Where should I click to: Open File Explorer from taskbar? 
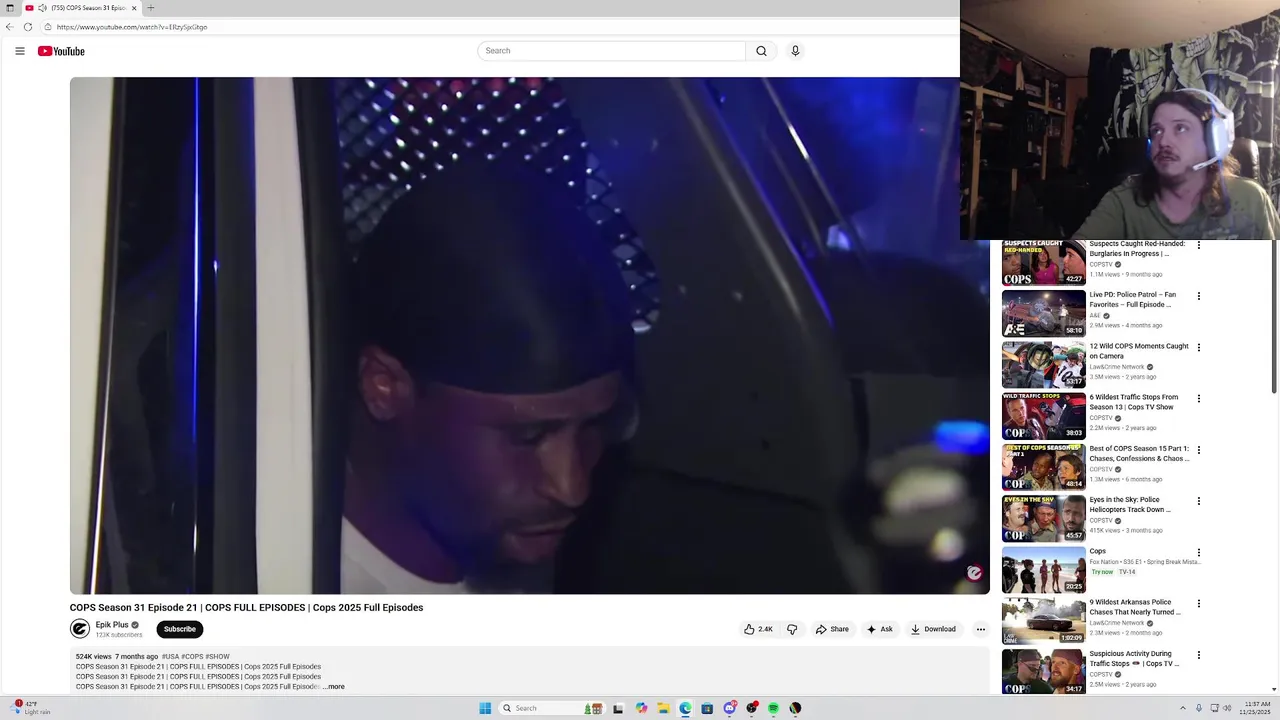(663, 708)
